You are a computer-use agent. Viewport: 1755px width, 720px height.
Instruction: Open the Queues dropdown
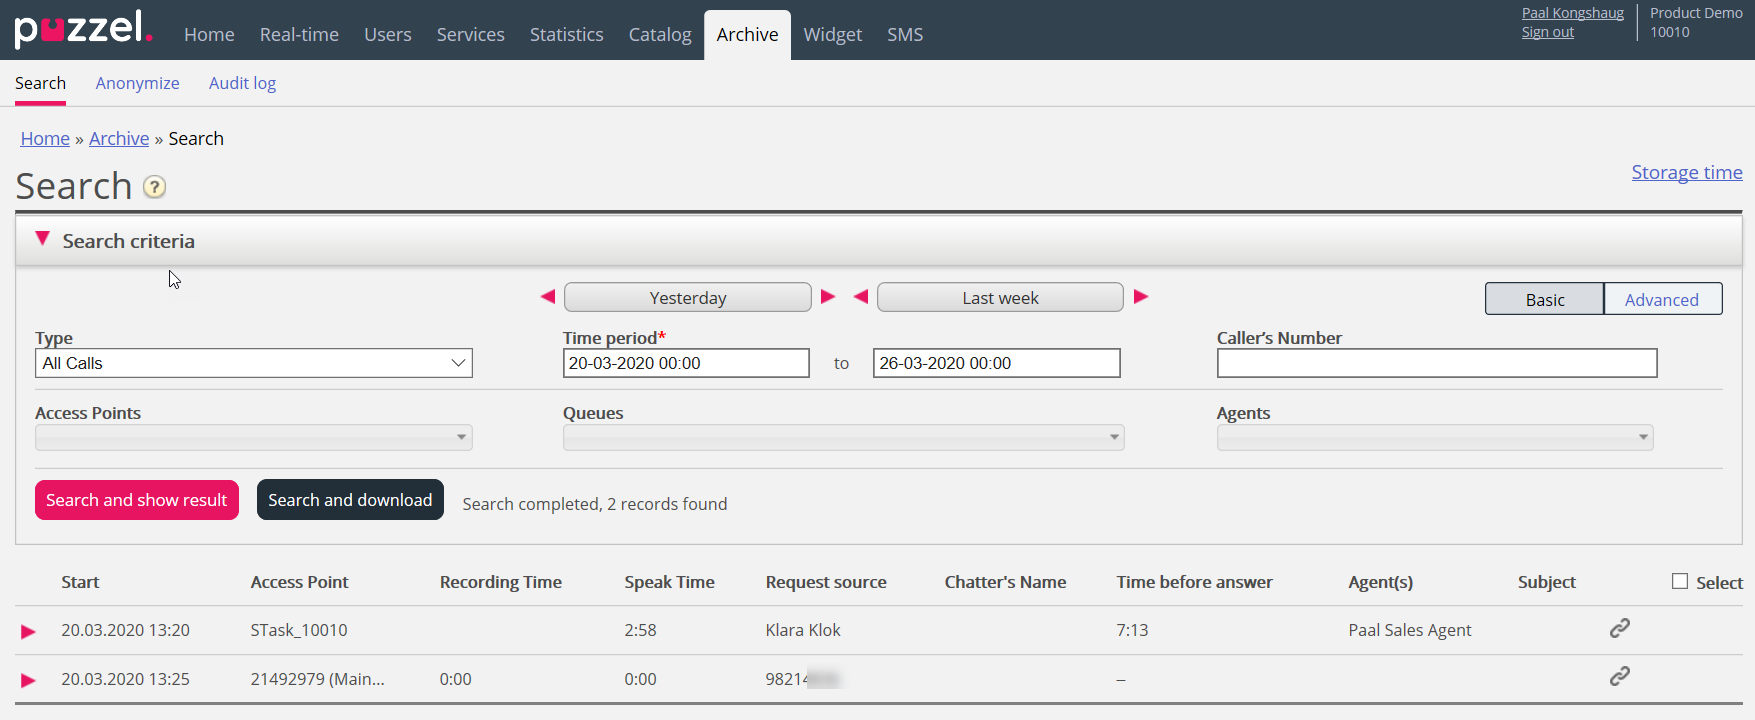843,438
